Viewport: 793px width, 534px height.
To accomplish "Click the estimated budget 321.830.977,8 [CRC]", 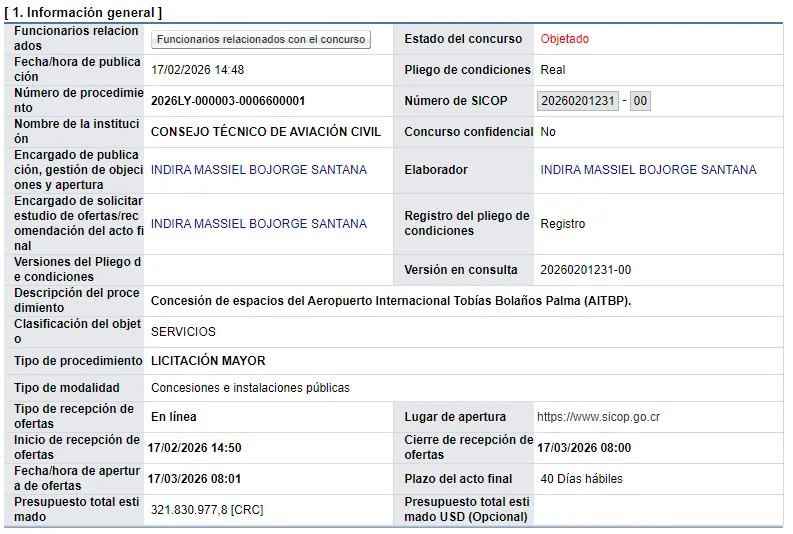I will coord(207,510).
